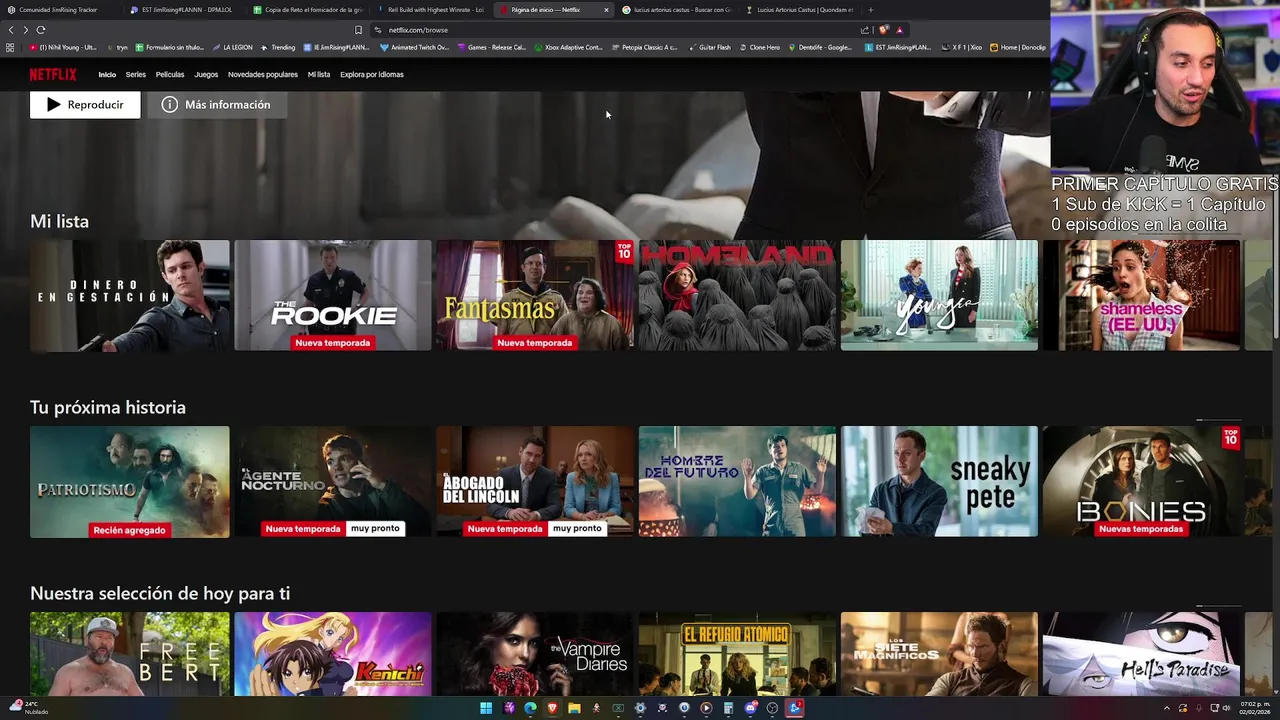Switch to Lucius Artorius Castus Quondam tab
The width and height of the screenshot is (1280, 720).
coord(800,10)
